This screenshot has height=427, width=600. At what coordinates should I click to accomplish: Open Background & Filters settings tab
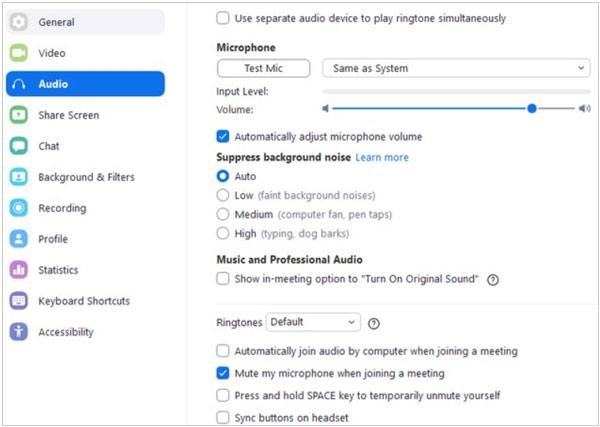(85, 177)
